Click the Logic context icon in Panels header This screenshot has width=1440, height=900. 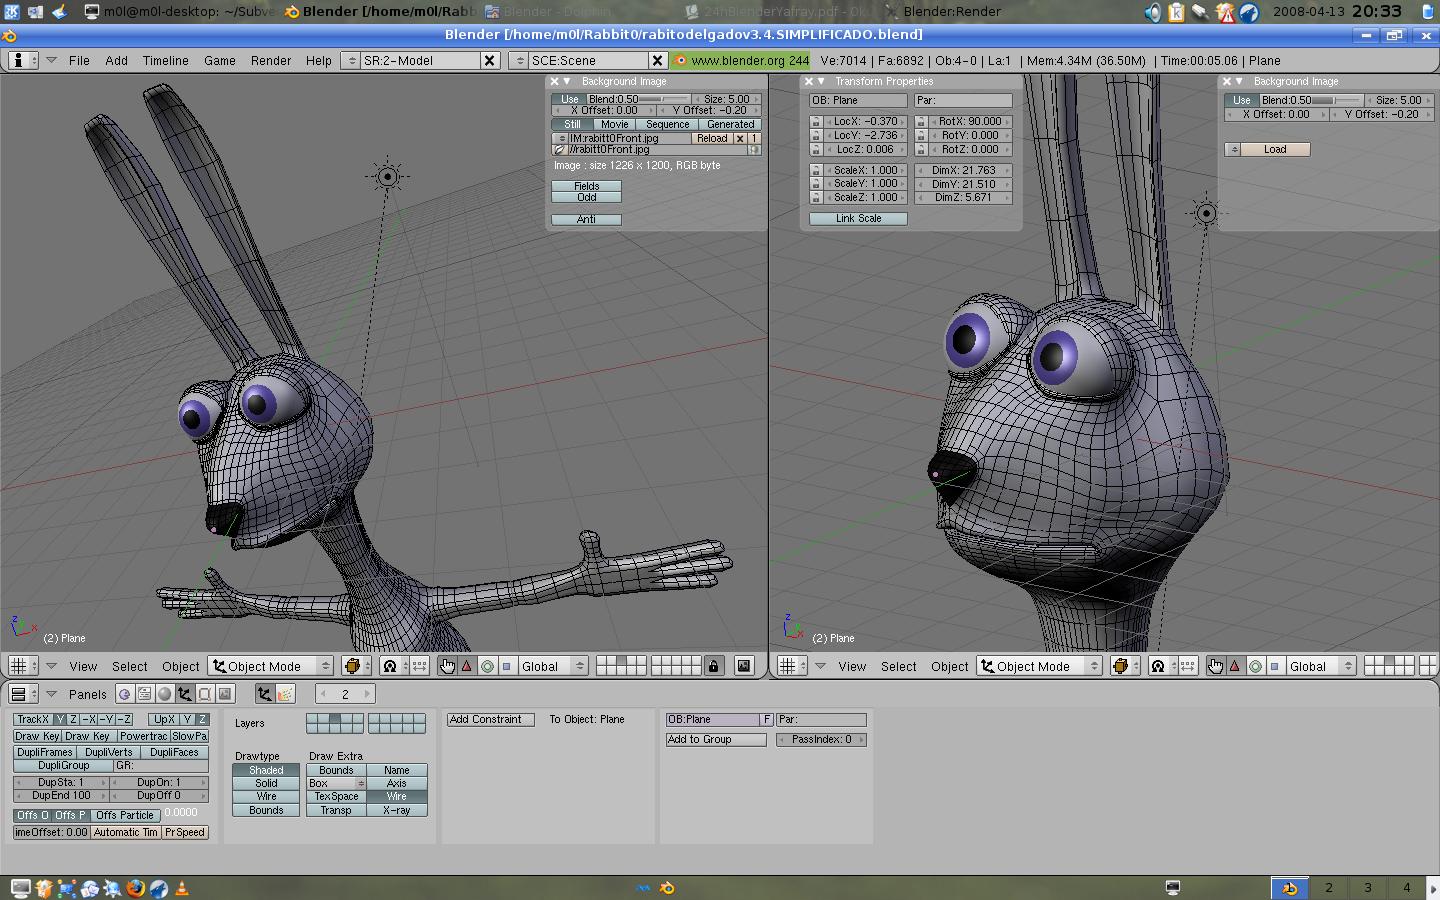pos(124,694)
